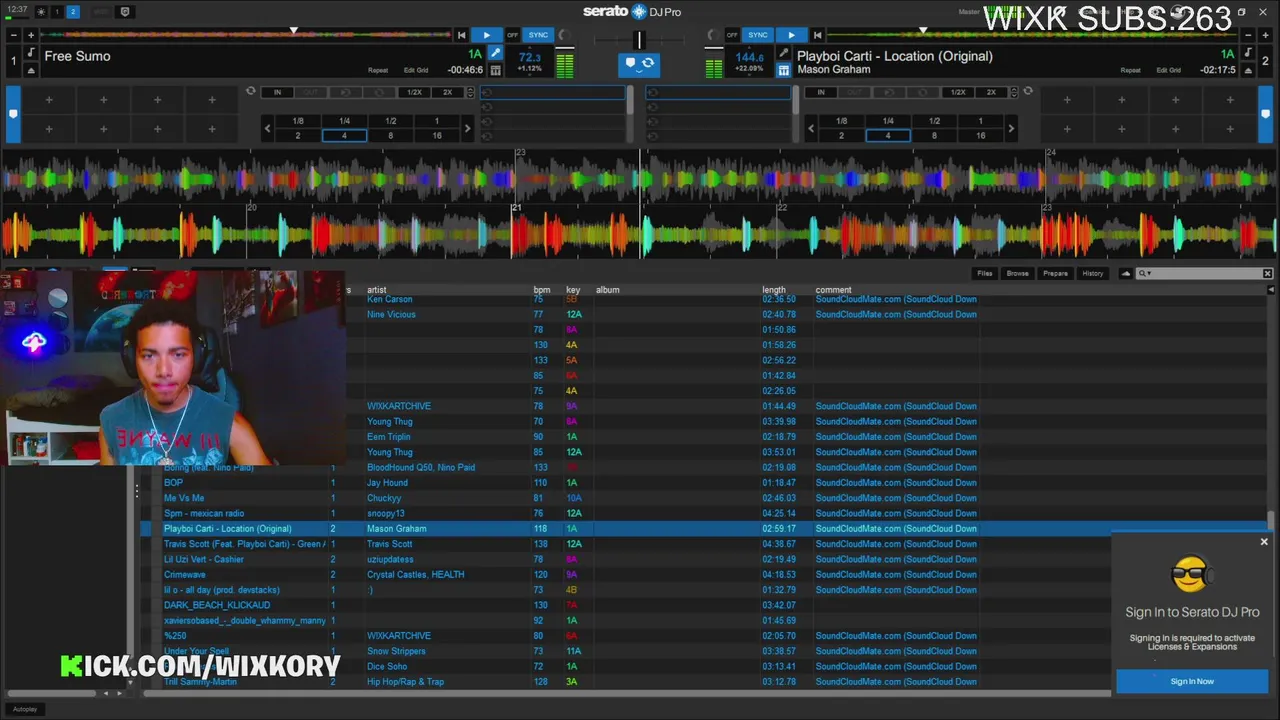Open the Prepare panel
This screenshot has height=720, width=1280.
click(x=1055, y=273)
